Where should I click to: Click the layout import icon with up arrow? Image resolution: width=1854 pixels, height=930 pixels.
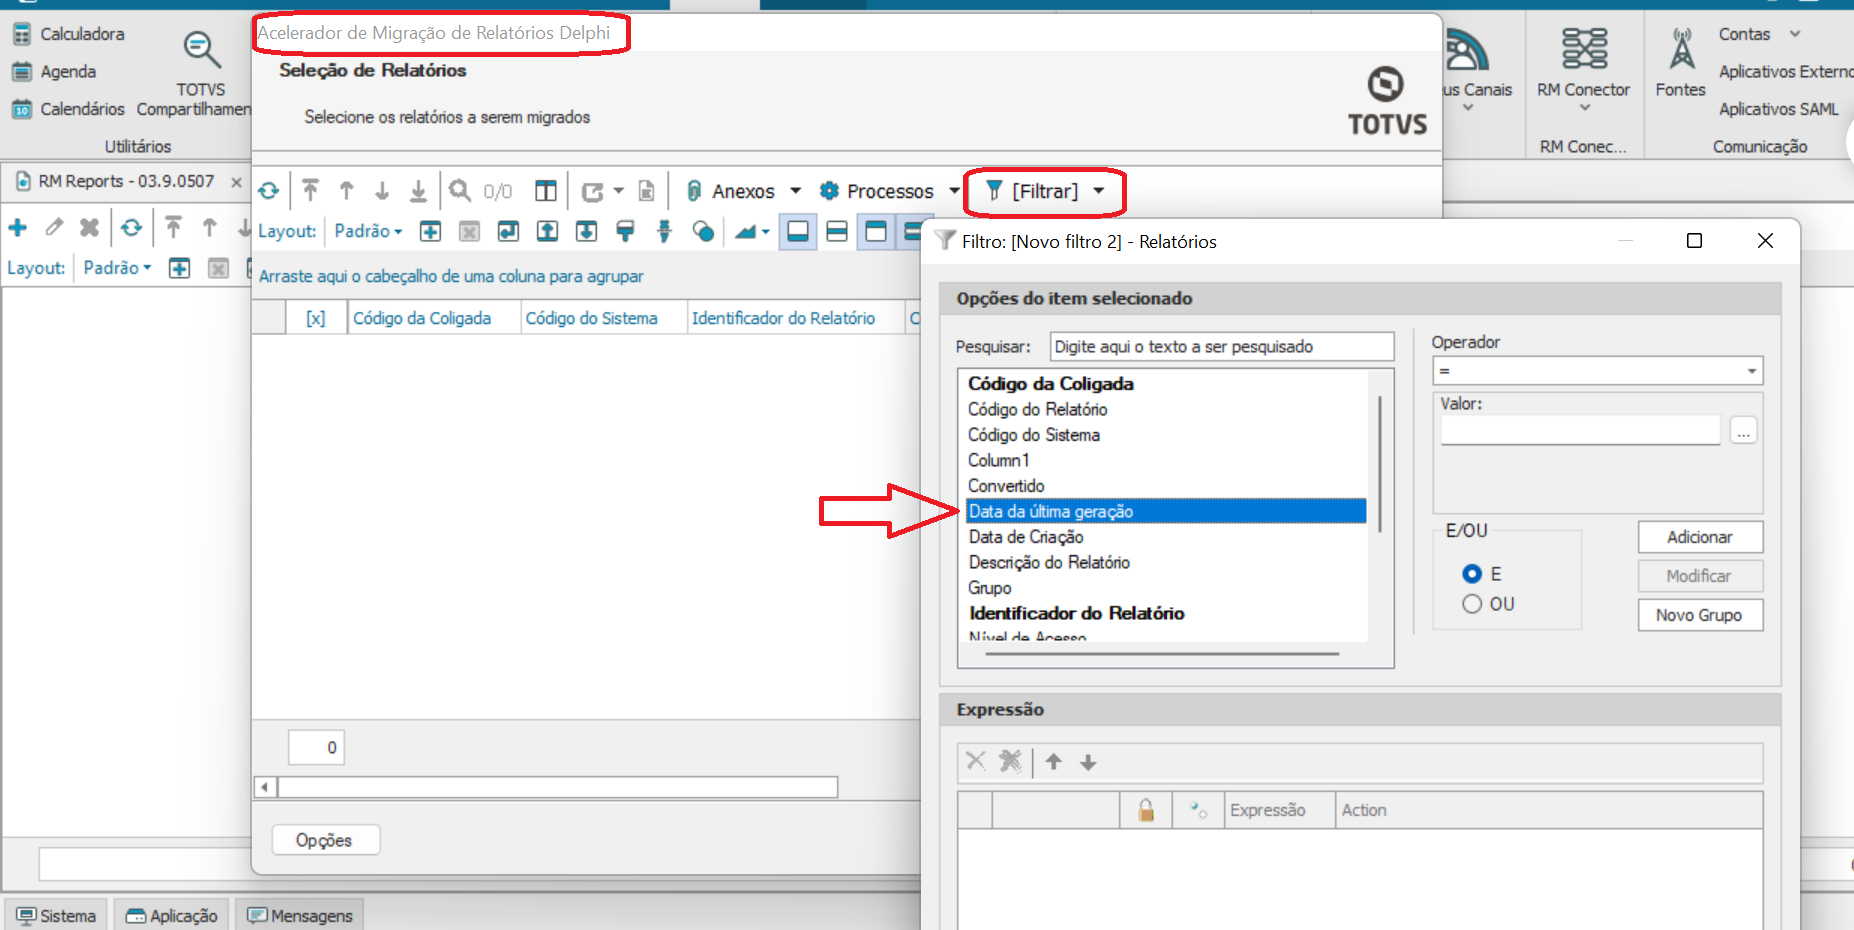[547, 231]
